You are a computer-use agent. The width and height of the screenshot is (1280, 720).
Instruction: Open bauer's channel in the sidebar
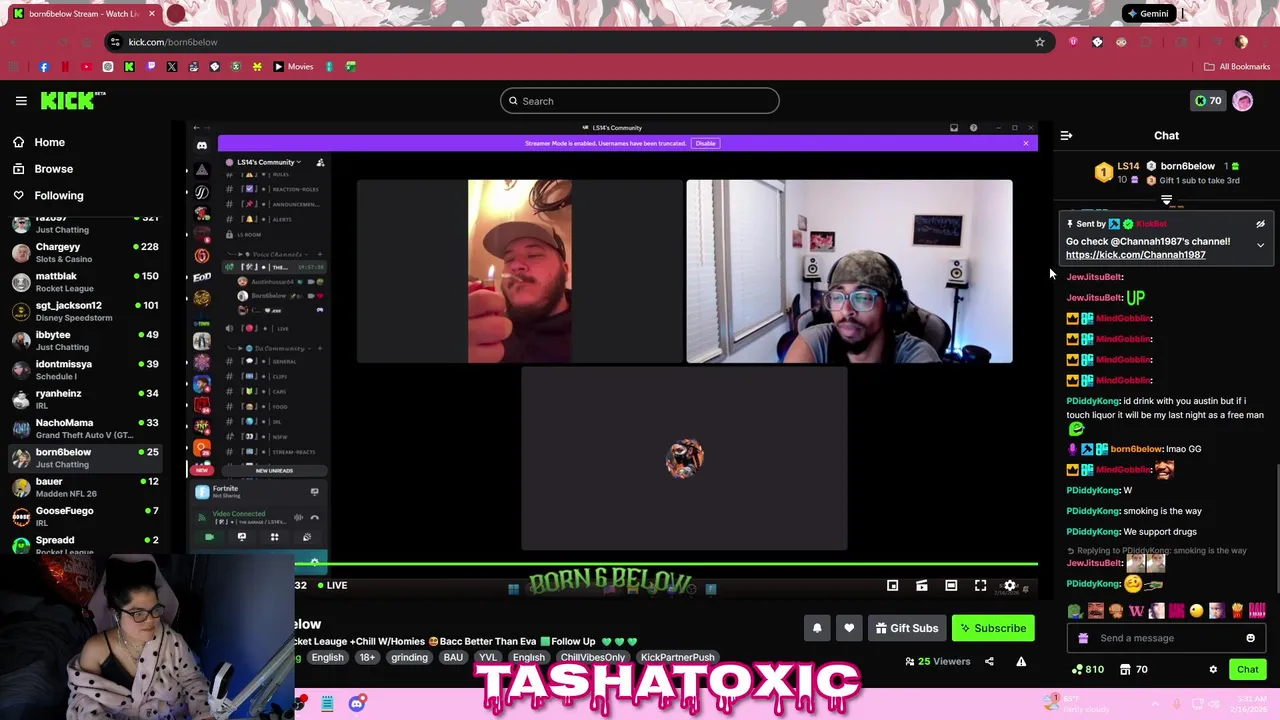[85, 487]
